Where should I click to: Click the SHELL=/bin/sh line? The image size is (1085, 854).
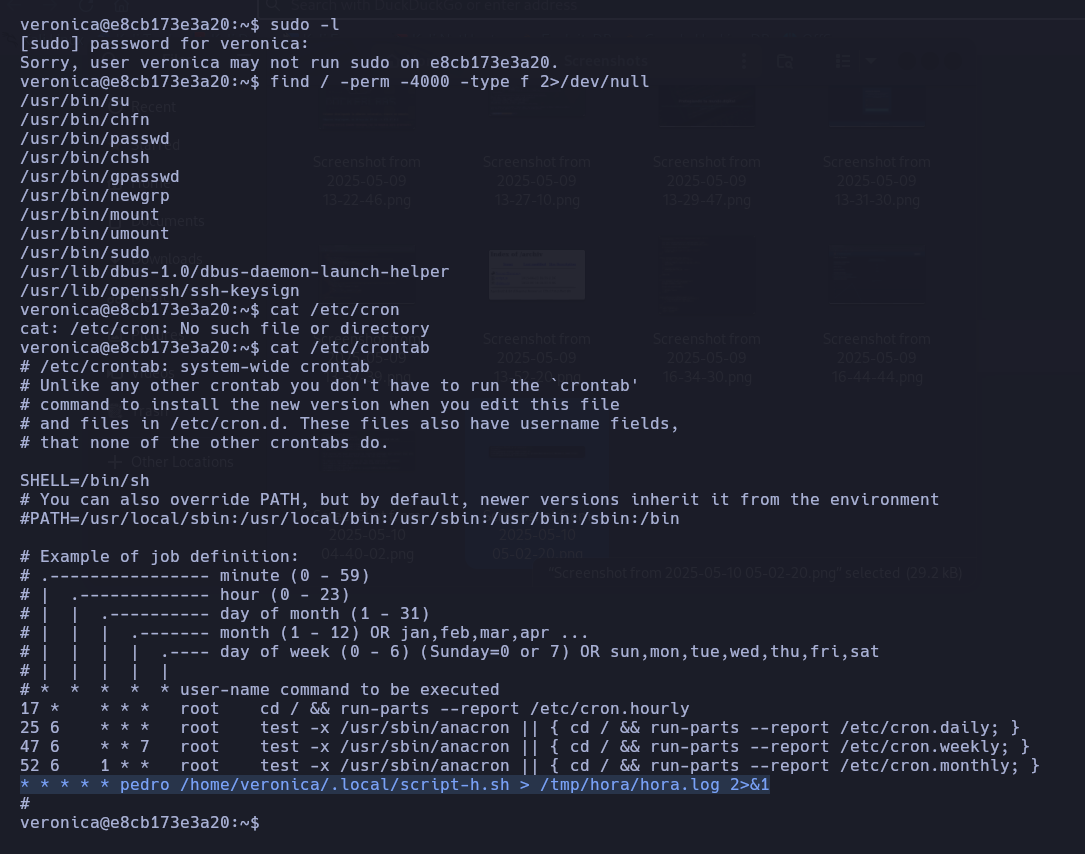click(84, 480)
